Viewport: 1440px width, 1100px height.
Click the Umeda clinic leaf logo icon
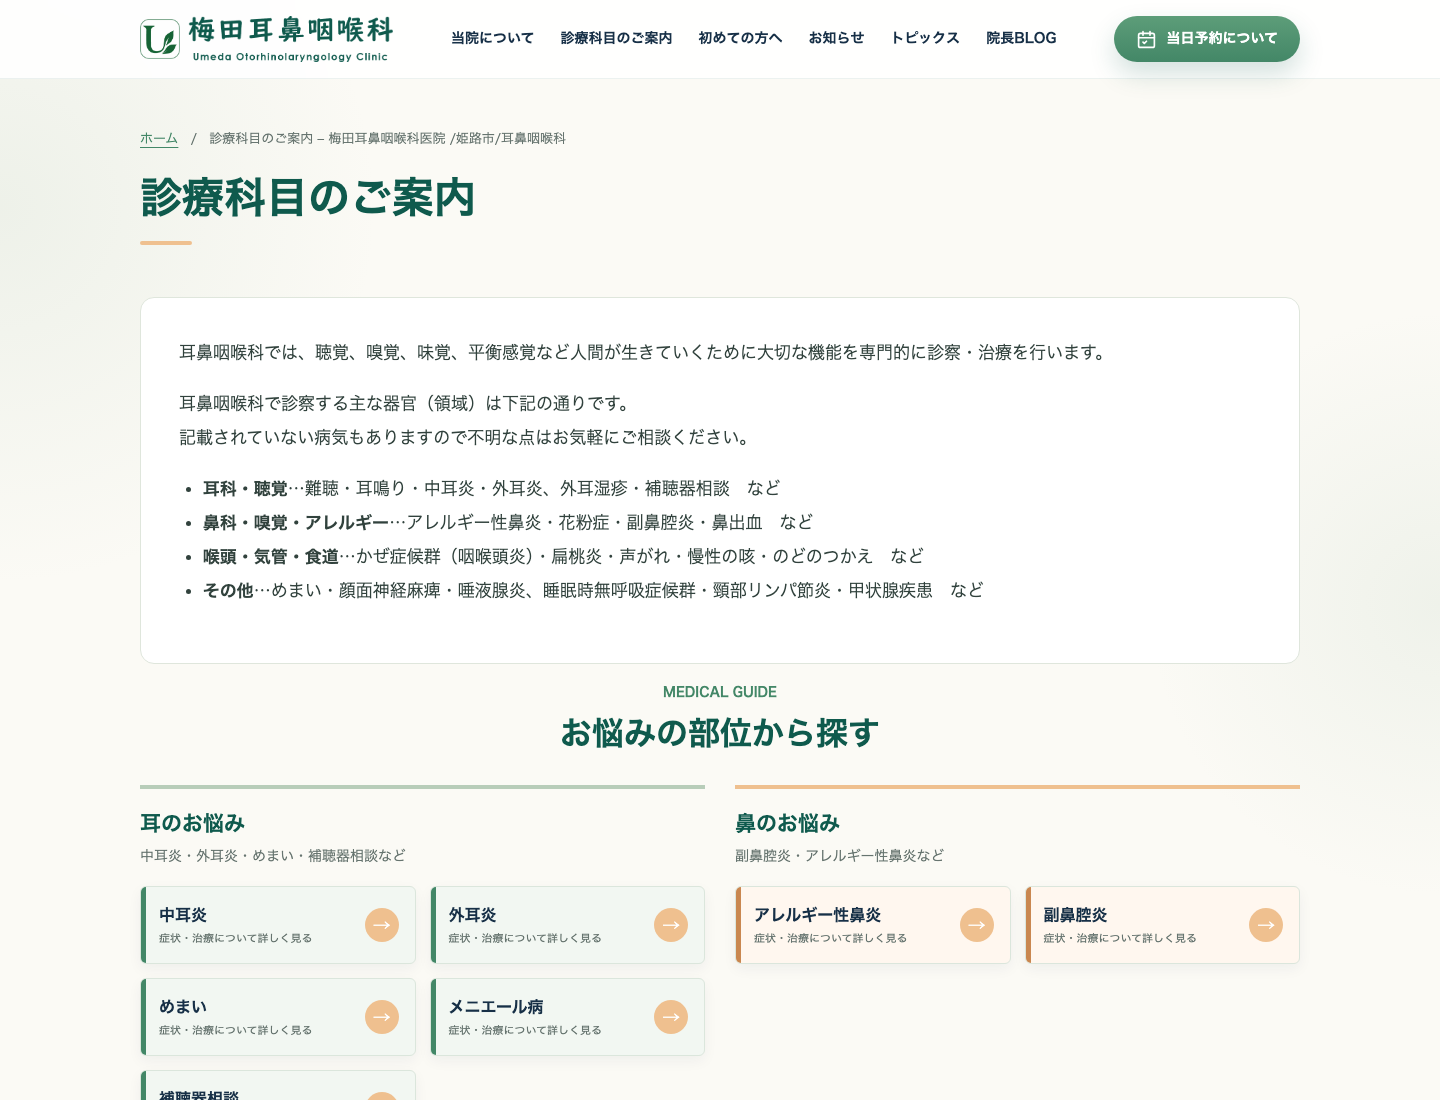click(160, 39)
